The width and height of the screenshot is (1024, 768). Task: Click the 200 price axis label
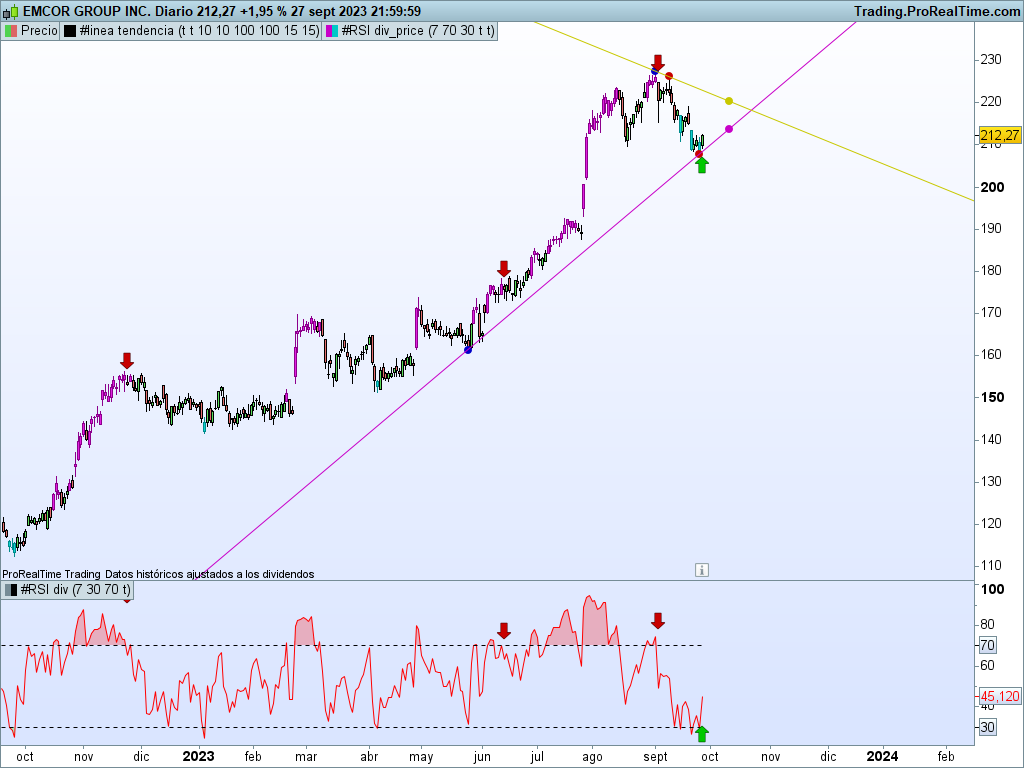click(x=992, y=187)
